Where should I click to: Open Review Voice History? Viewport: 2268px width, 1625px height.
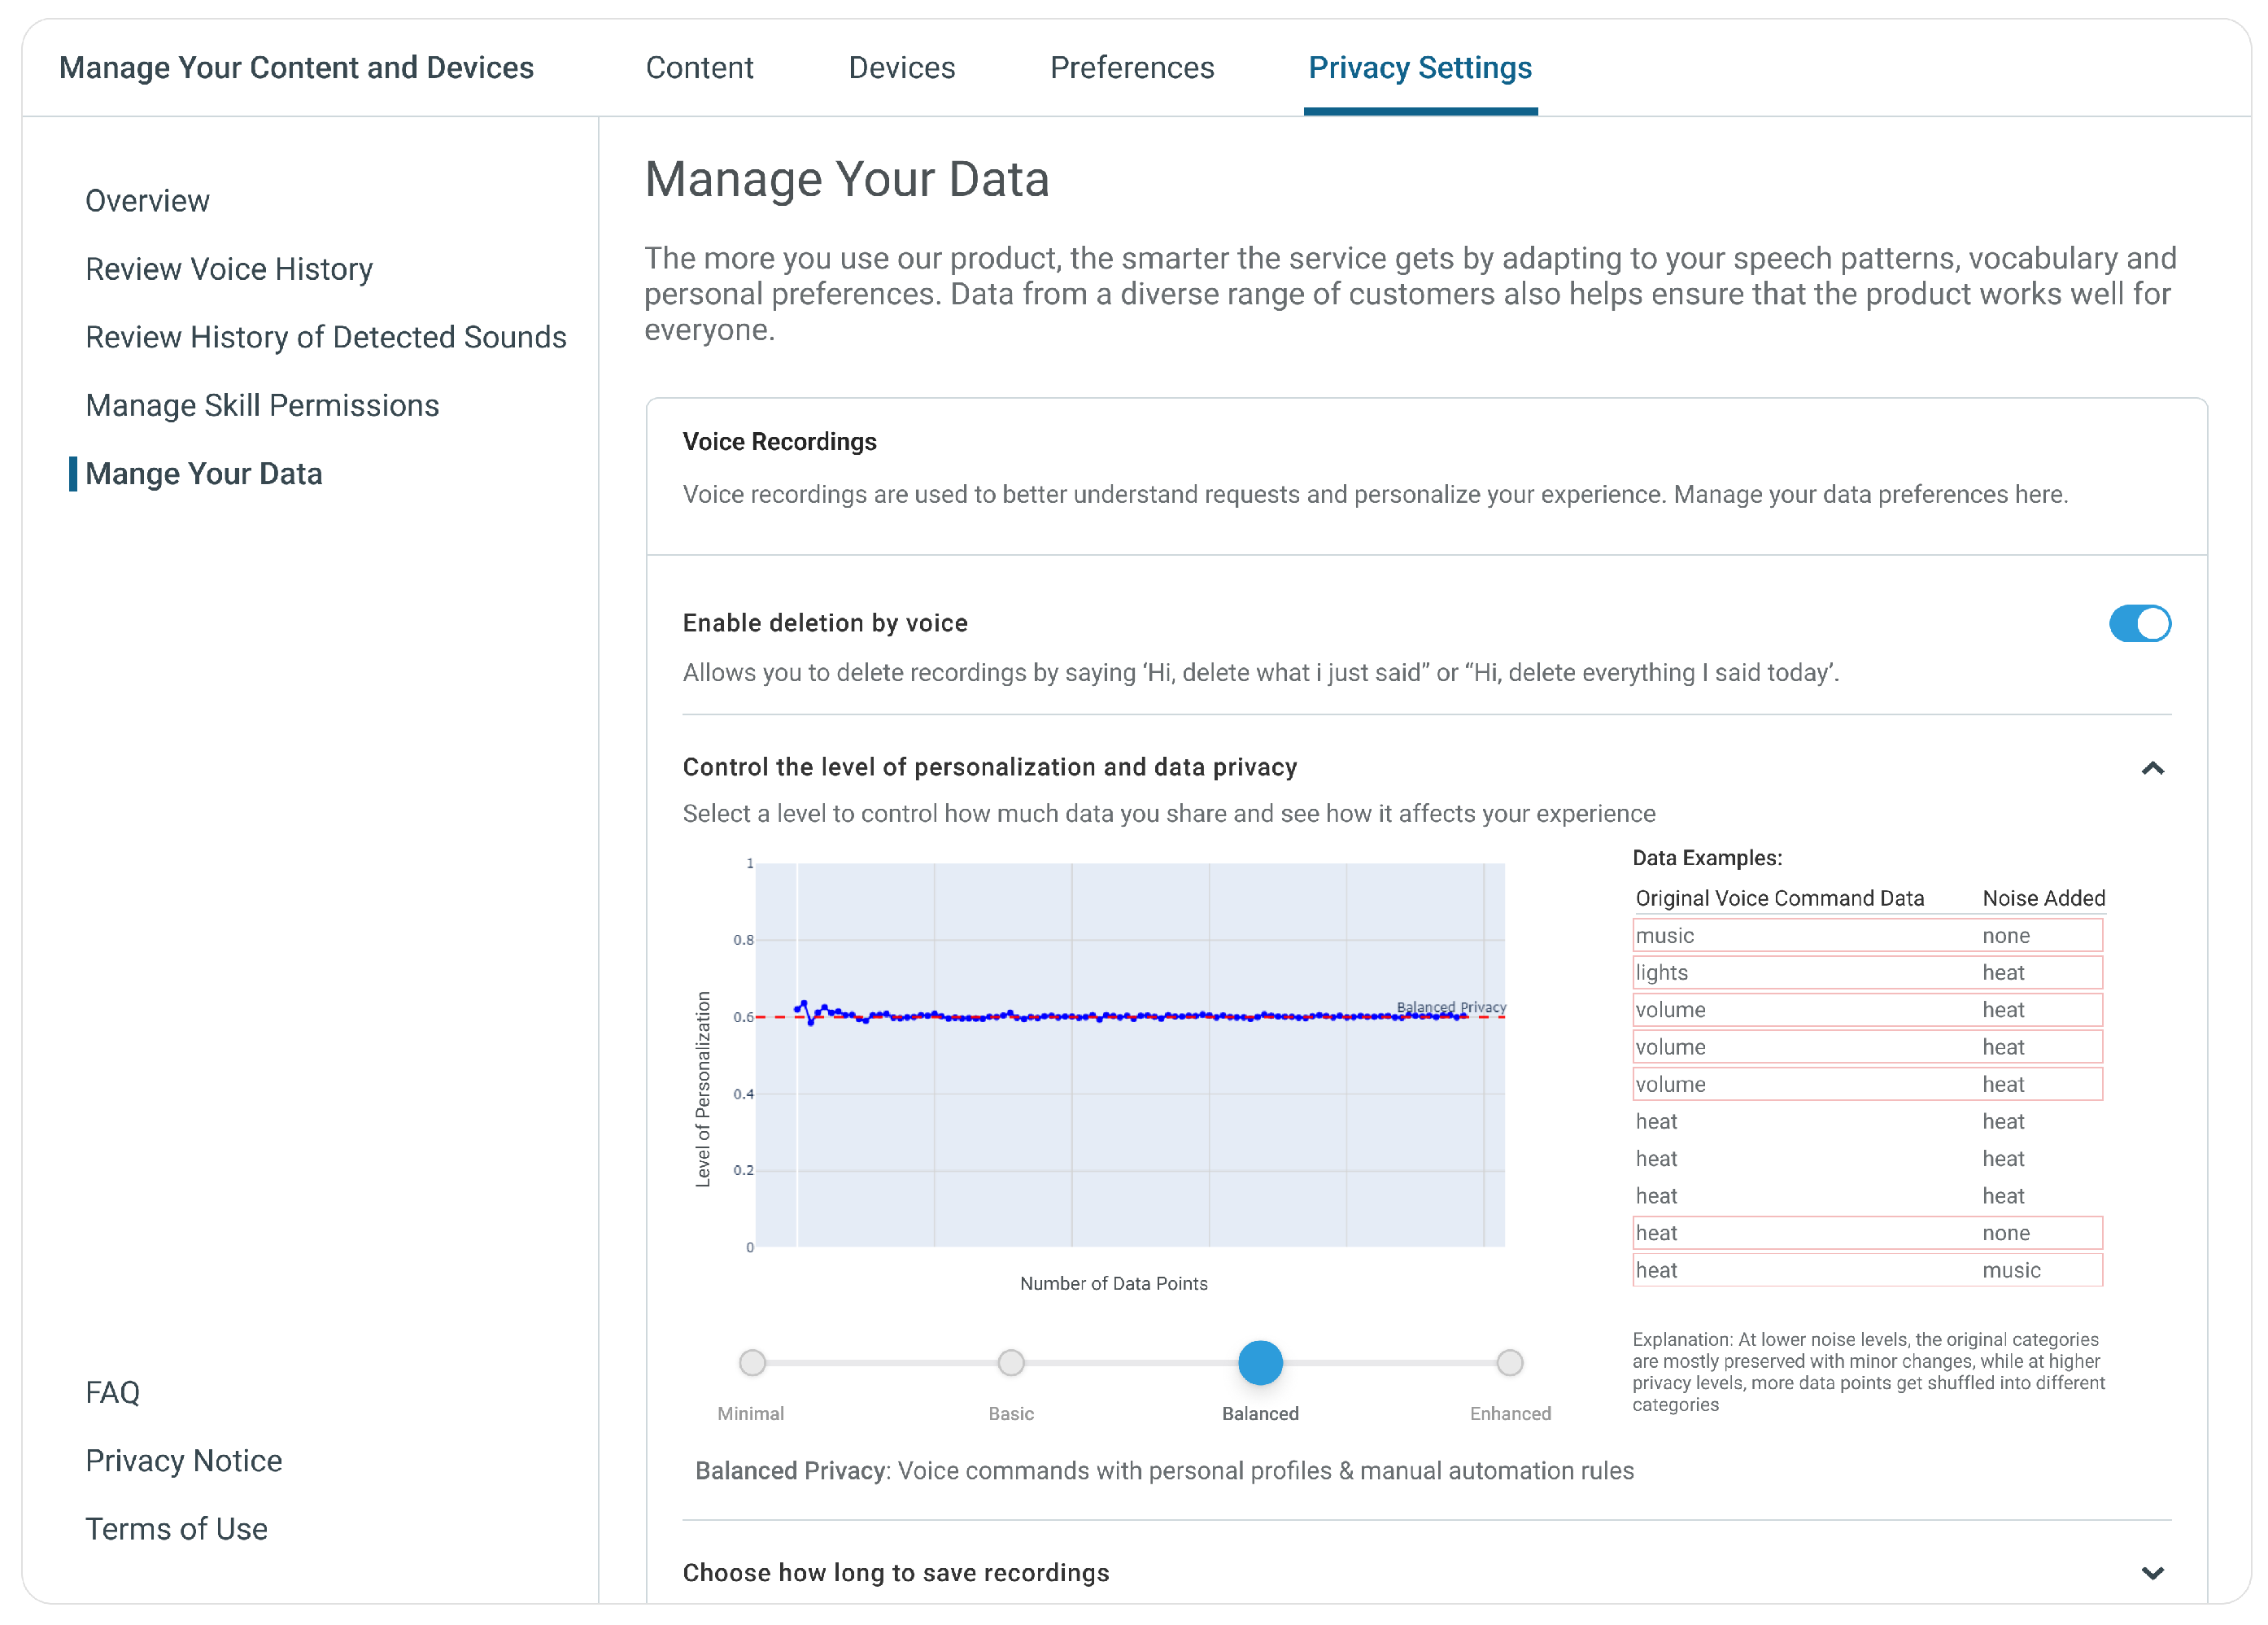coord(229,269)
